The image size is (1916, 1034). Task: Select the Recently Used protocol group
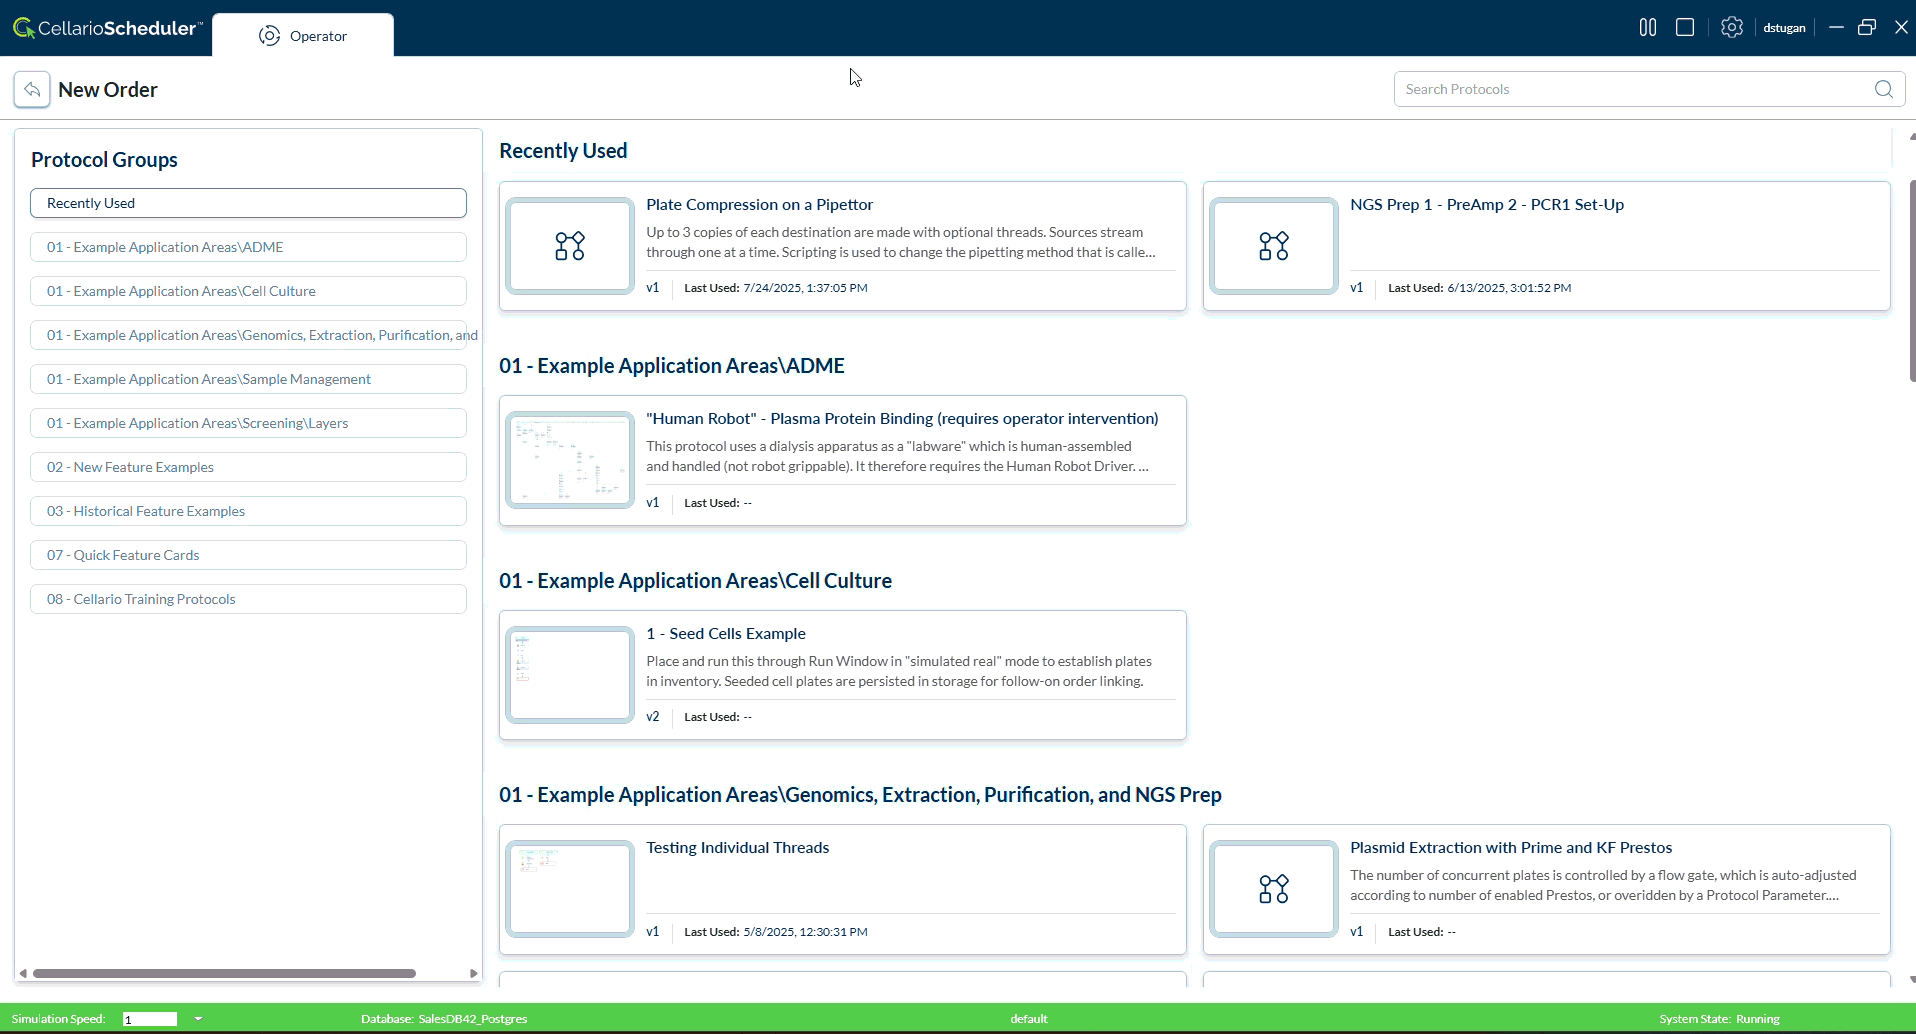[x=248, y=203]
